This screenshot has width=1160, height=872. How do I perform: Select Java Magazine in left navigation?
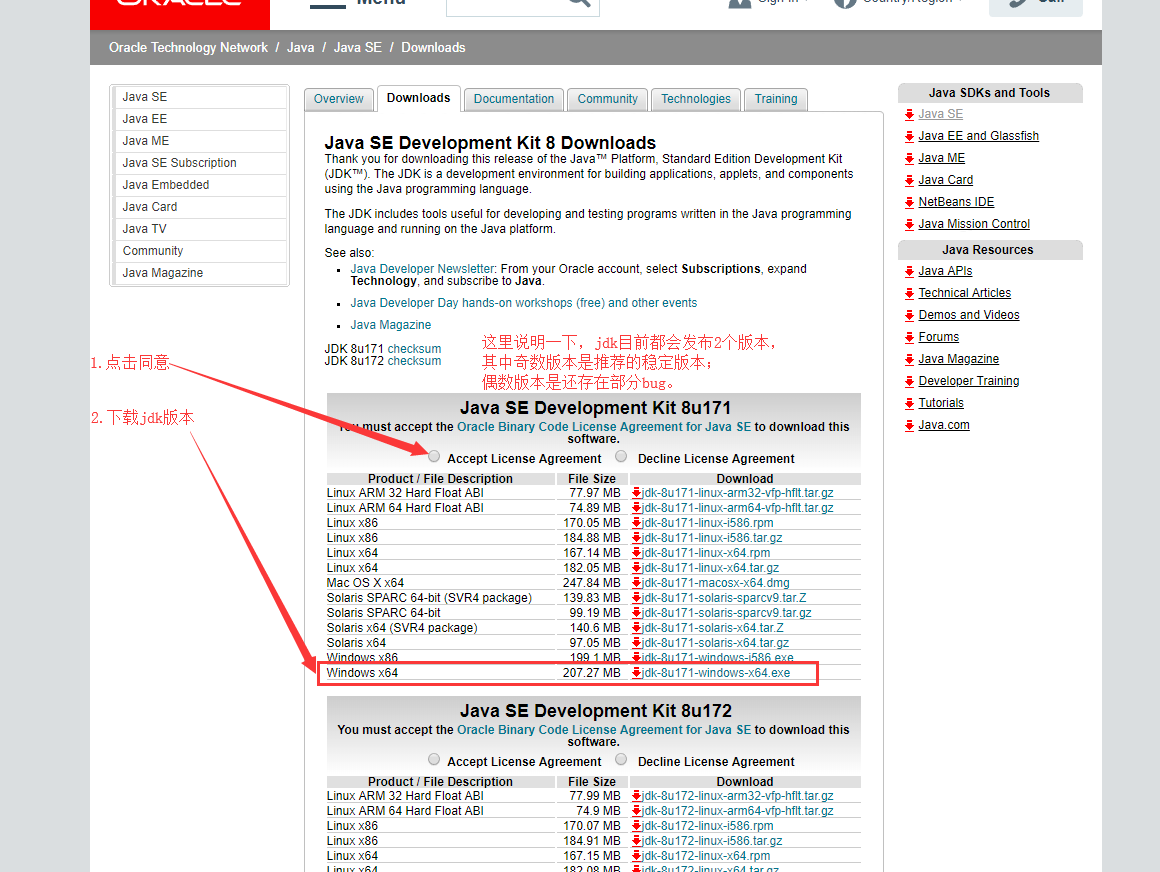click(200, 273)
